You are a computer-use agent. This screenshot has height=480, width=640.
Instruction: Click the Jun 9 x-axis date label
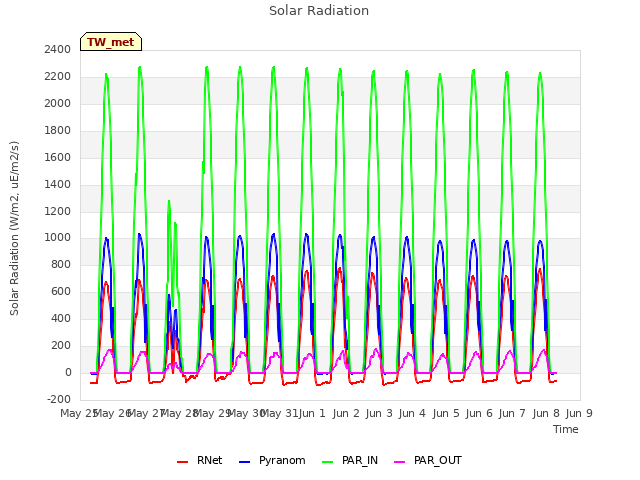[579, 413]
